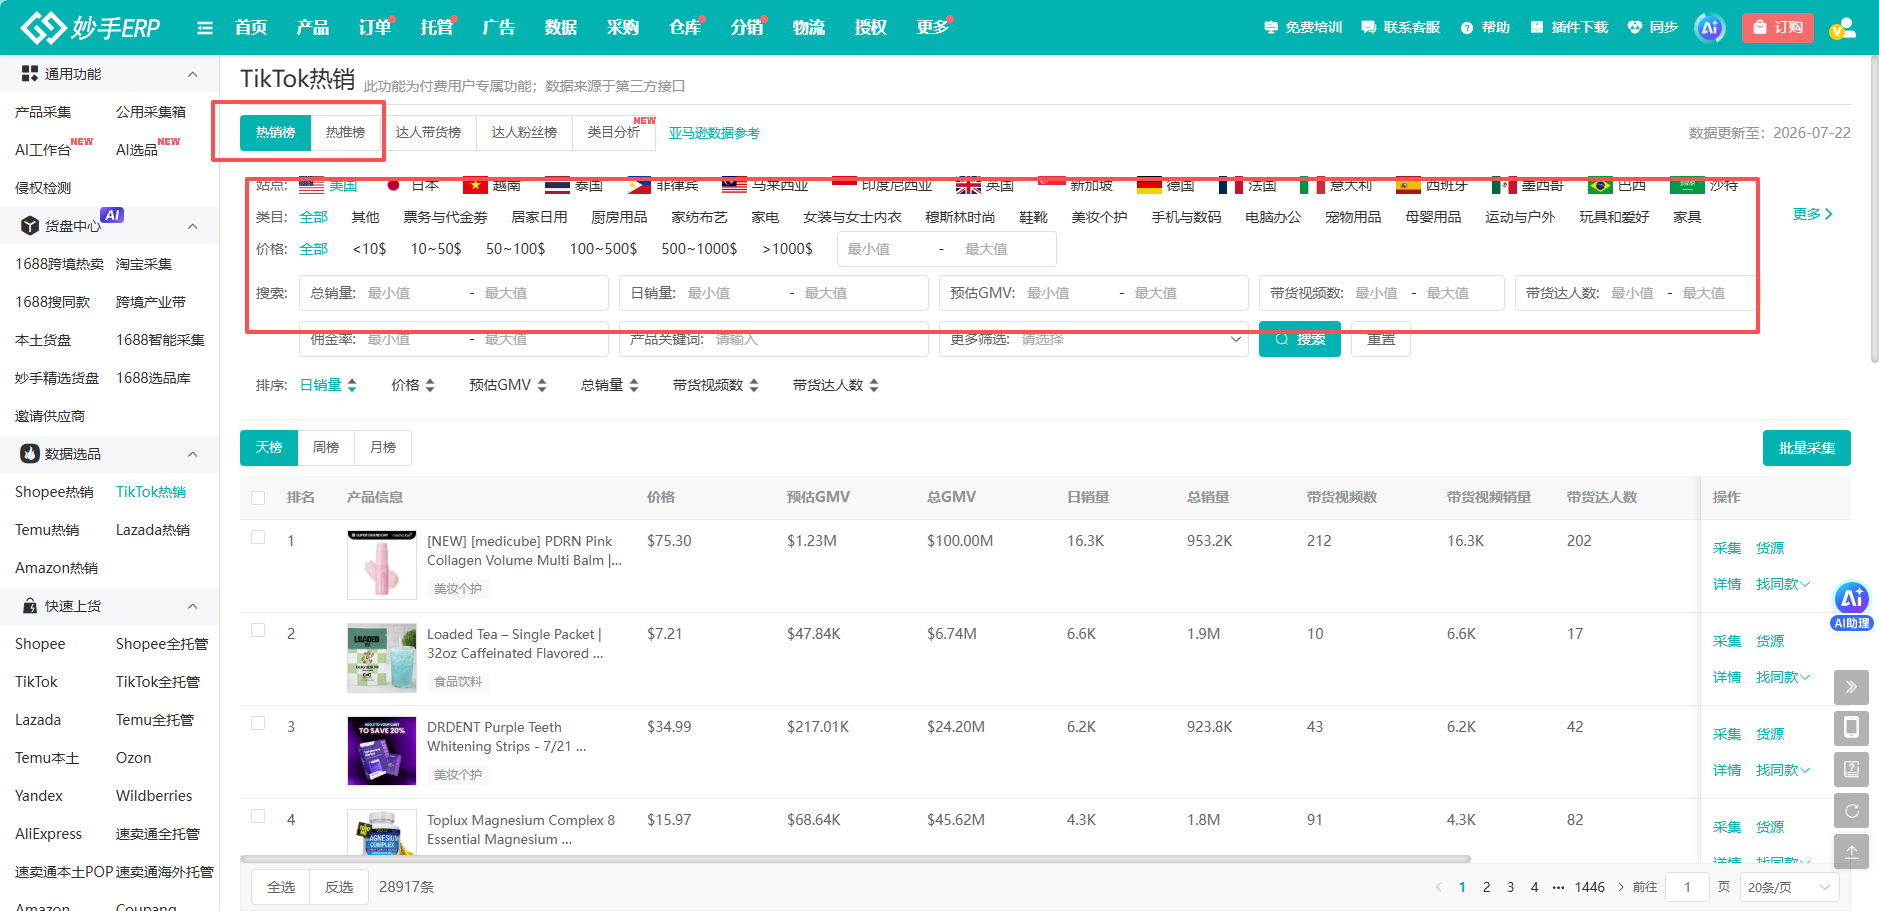This screenshot has width=1879, height=911.
Task: Click the 重置 reset button
Action: pyautogui.click(x=1381, y=339)
